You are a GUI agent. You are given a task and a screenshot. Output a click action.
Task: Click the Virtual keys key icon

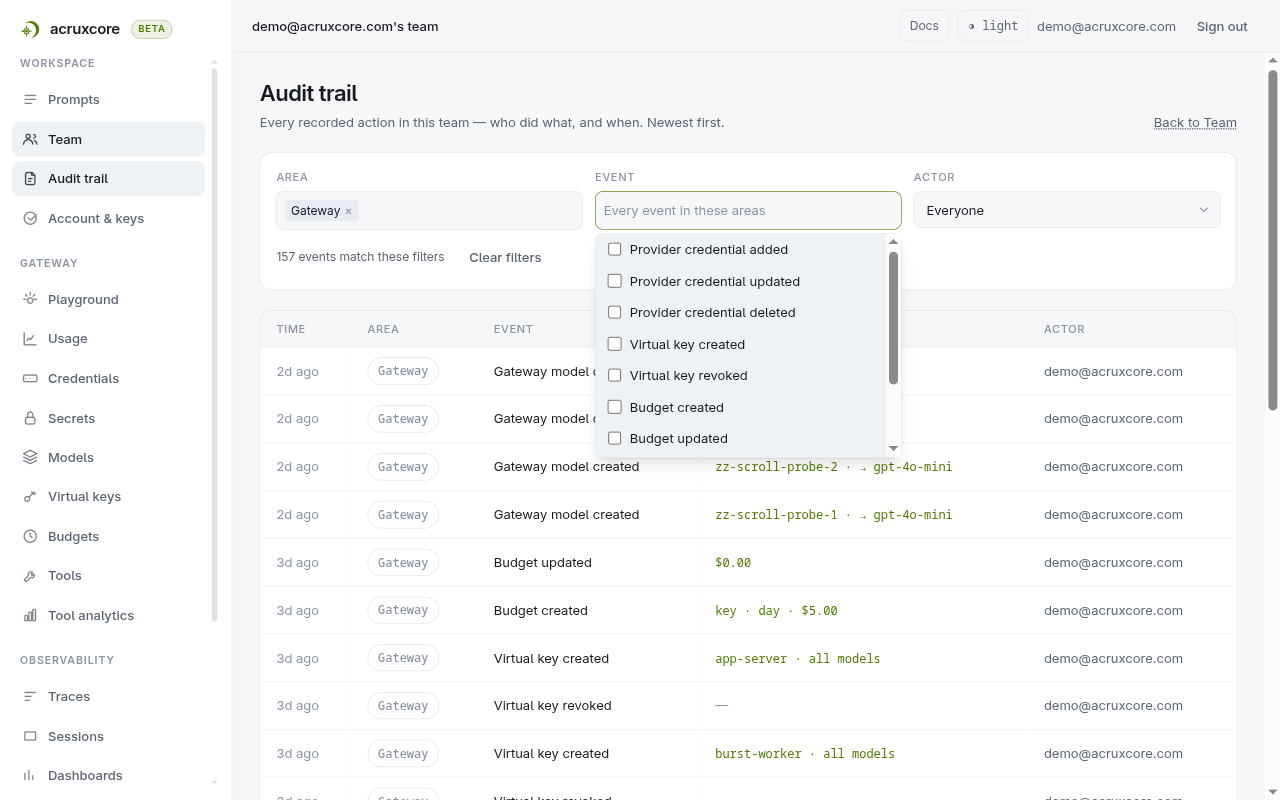(x=30, y=497)
